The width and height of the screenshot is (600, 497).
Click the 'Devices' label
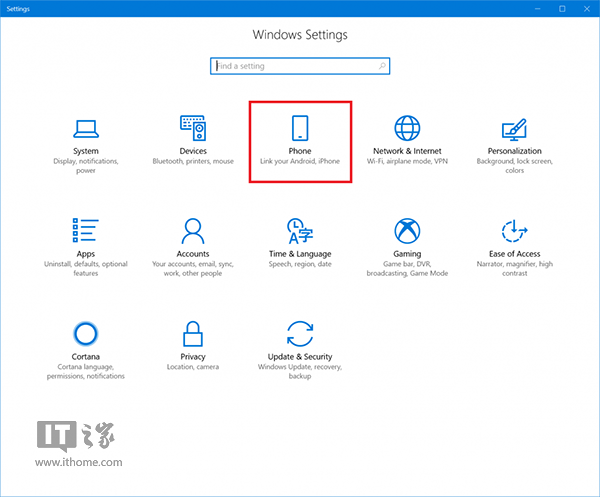[193, 151]
